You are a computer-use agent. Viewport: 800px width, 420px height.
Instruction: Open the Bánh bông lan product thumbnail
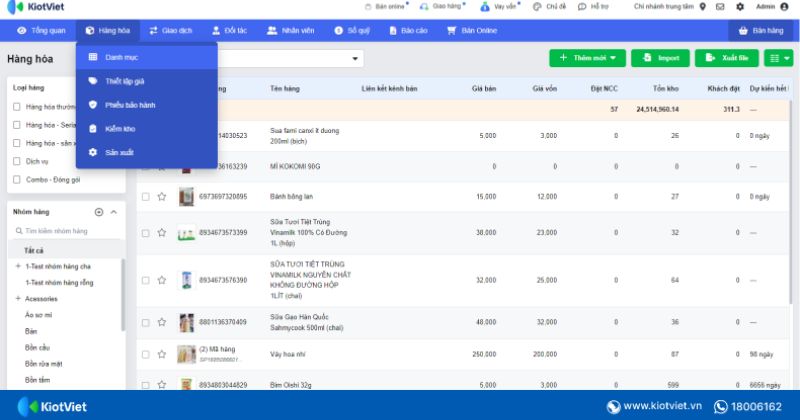pyautogui.click(x=186, y=196)
